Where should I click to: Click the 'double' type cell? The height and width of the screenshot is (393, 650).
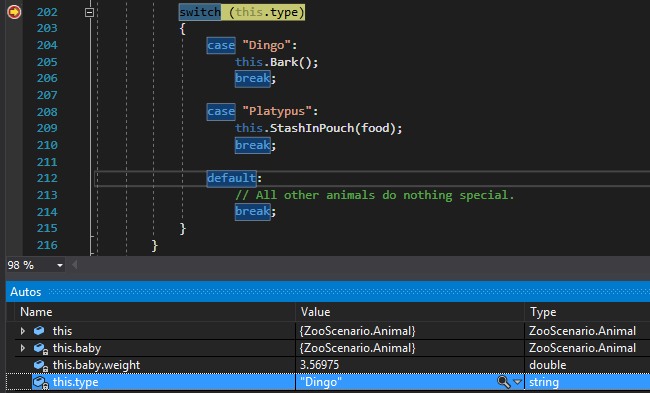tap(548, 365)
